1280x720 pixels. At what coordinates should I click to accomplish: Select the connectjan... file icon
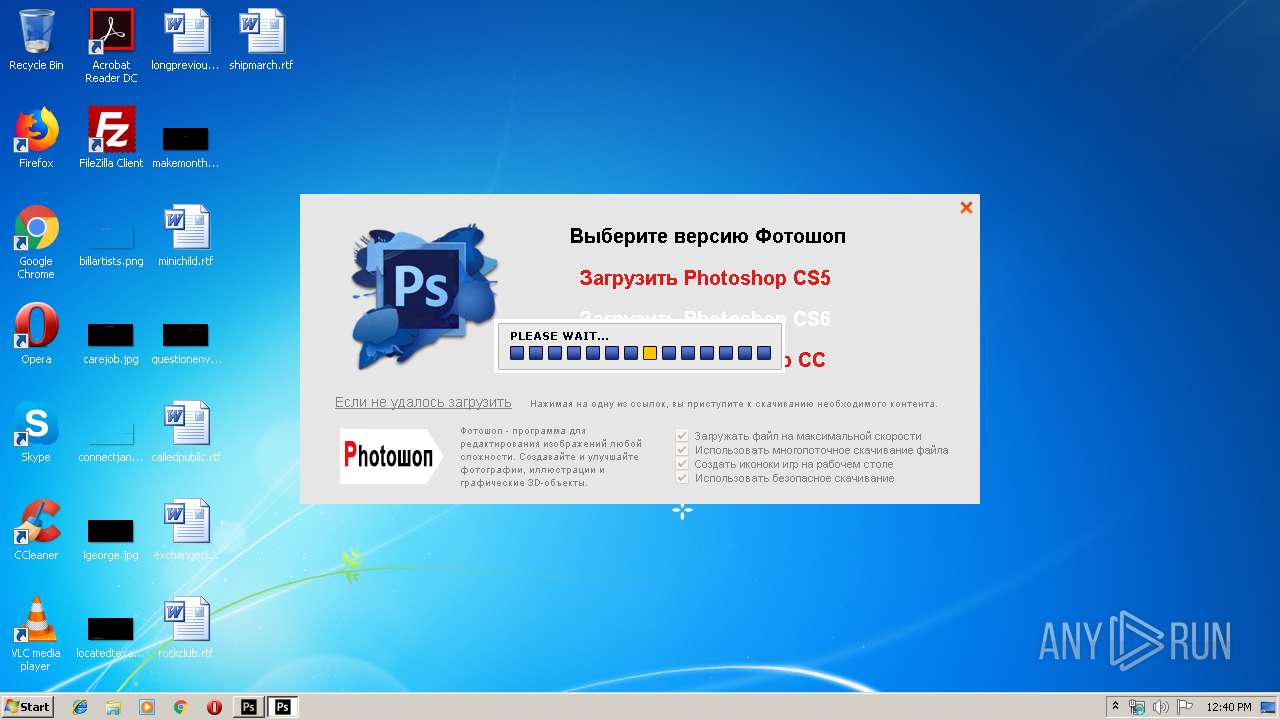[x=111, y=440]
